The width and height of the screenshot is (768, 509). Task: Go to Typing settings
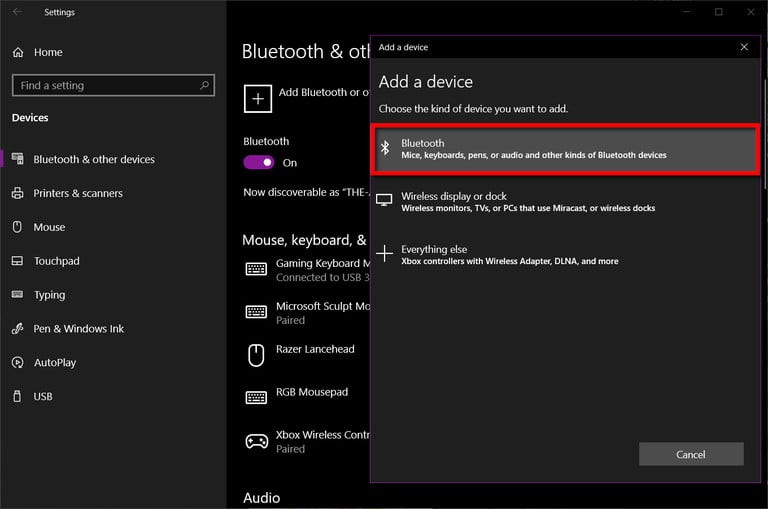point(49,295)
